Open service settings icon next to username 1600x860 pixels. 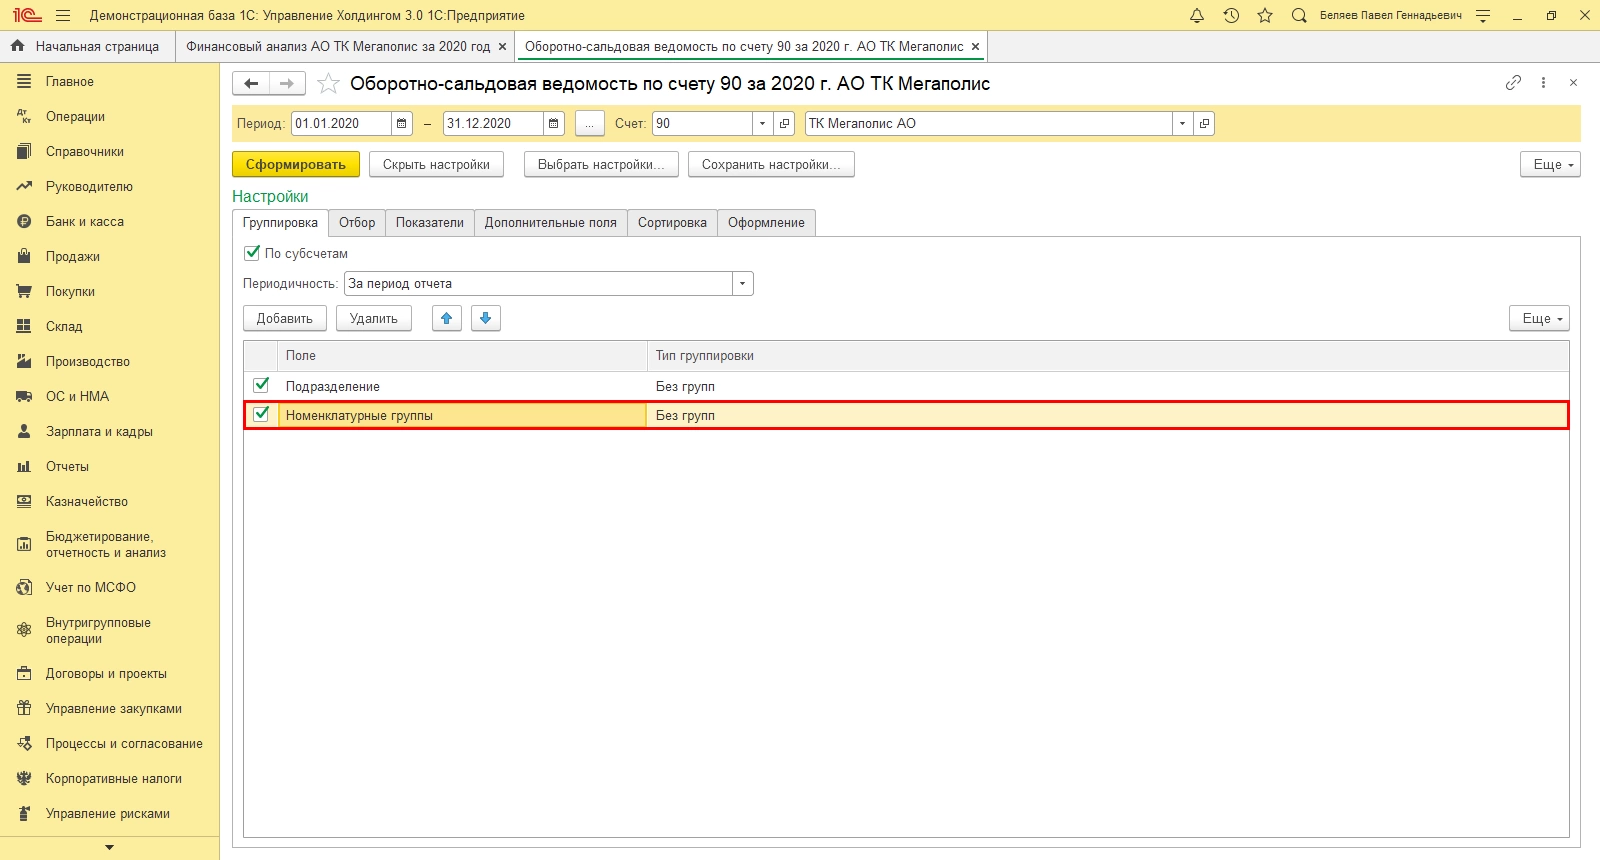pos(1483,15)
